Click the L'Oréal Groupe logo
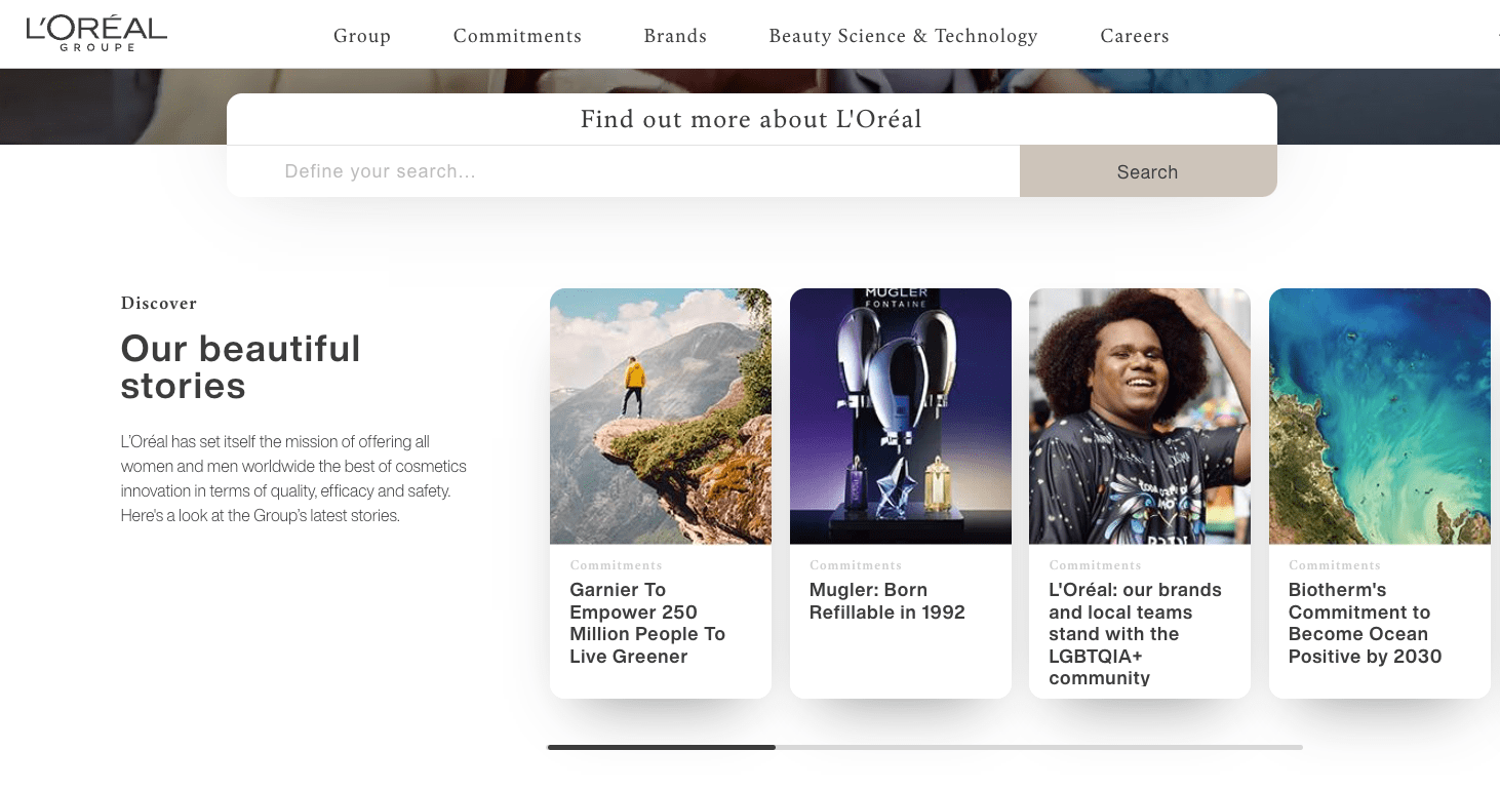1500x790 pixels. pyautogui.click(x=96, y=33)
